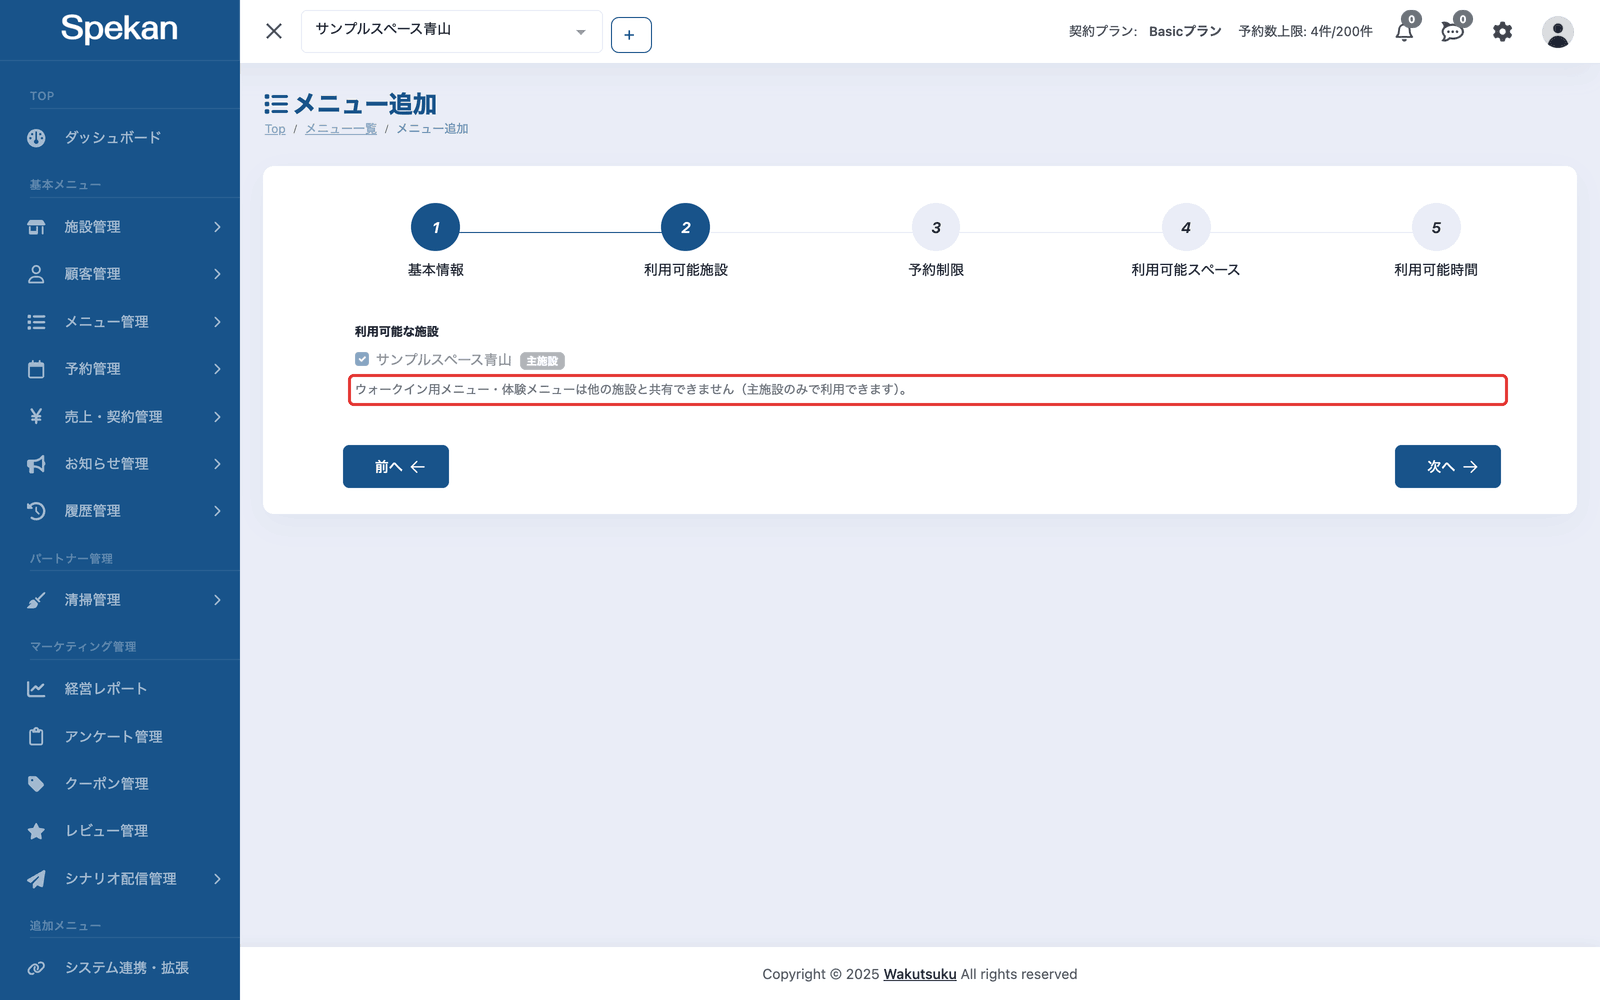The height and width of the screenshot is (1000, 1600).
Task: Open the settings gear icon
Action: click(1502, 32)
